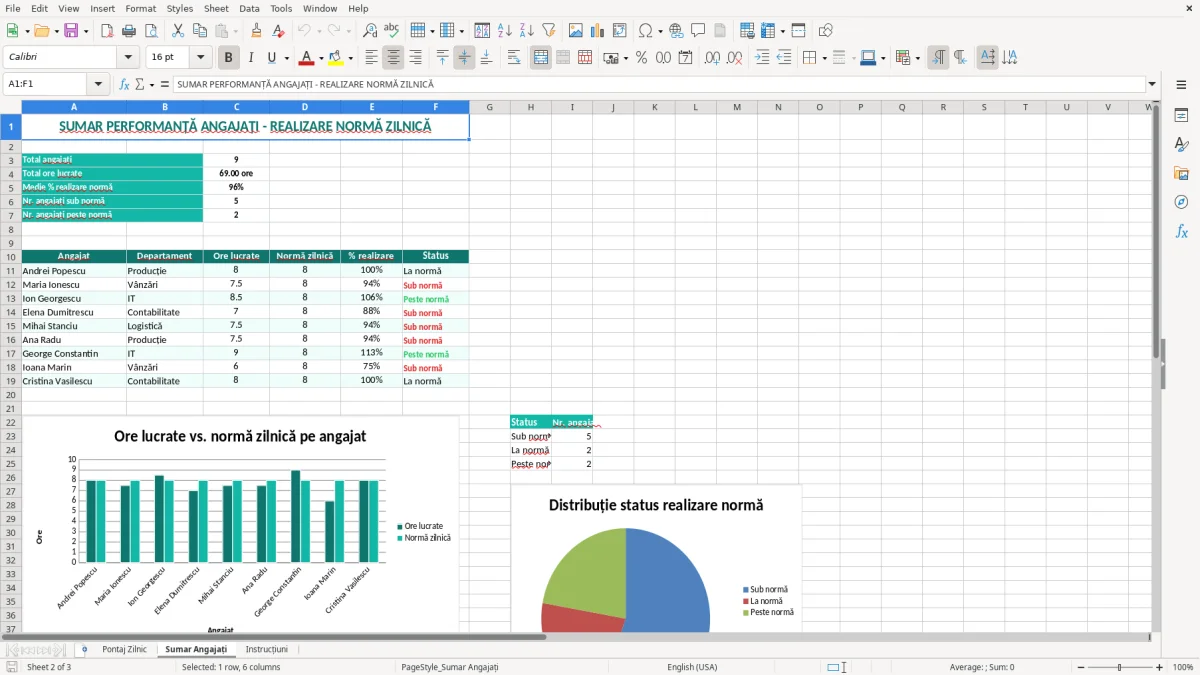Click the pie chart Distribuție status
Image resolution: width=1200 pixels, height=675 pixels.
pos(656,560)
